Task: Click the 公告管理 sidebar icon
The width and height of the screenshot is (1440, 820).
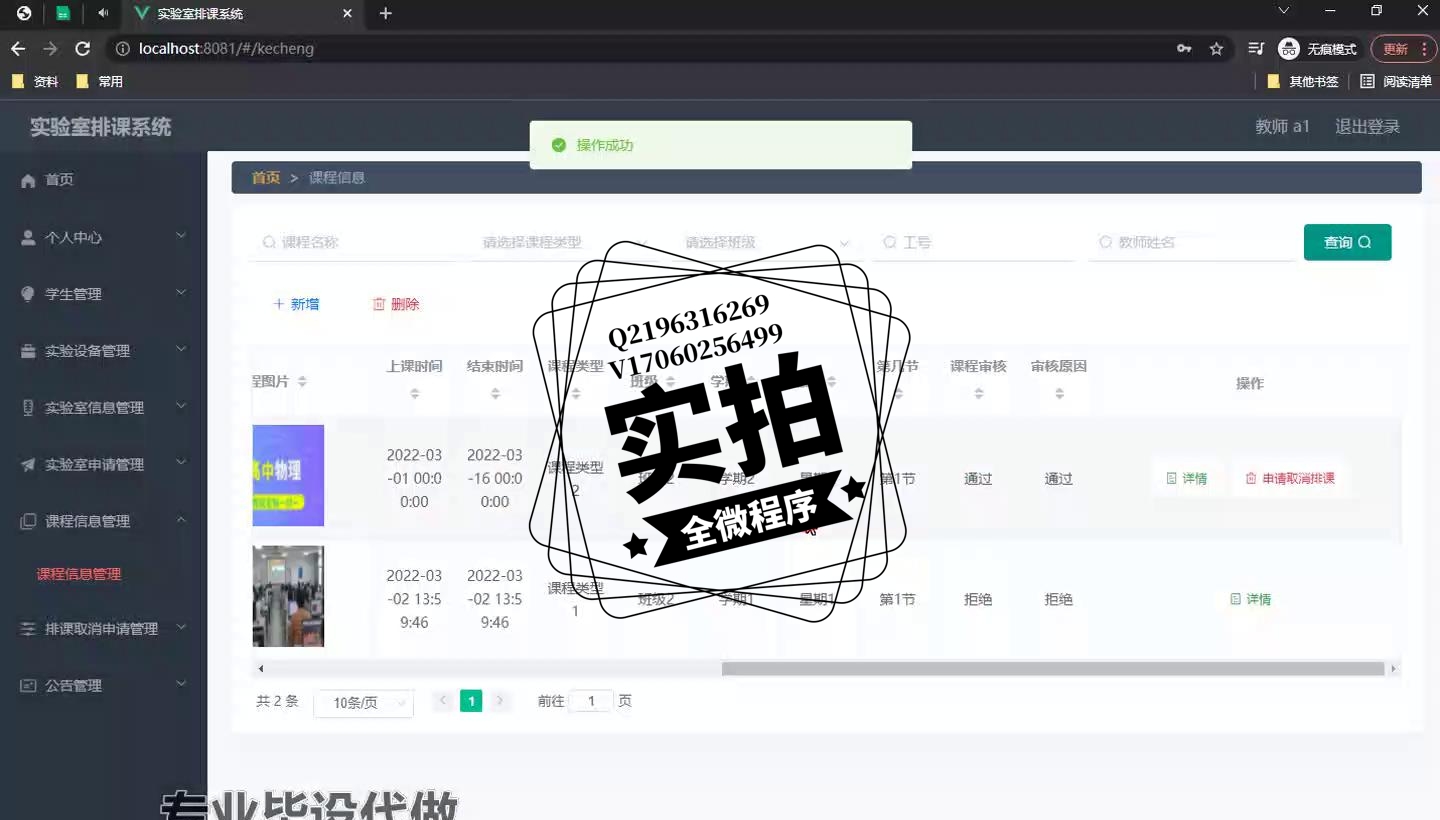Action: [x=28, y=686]
